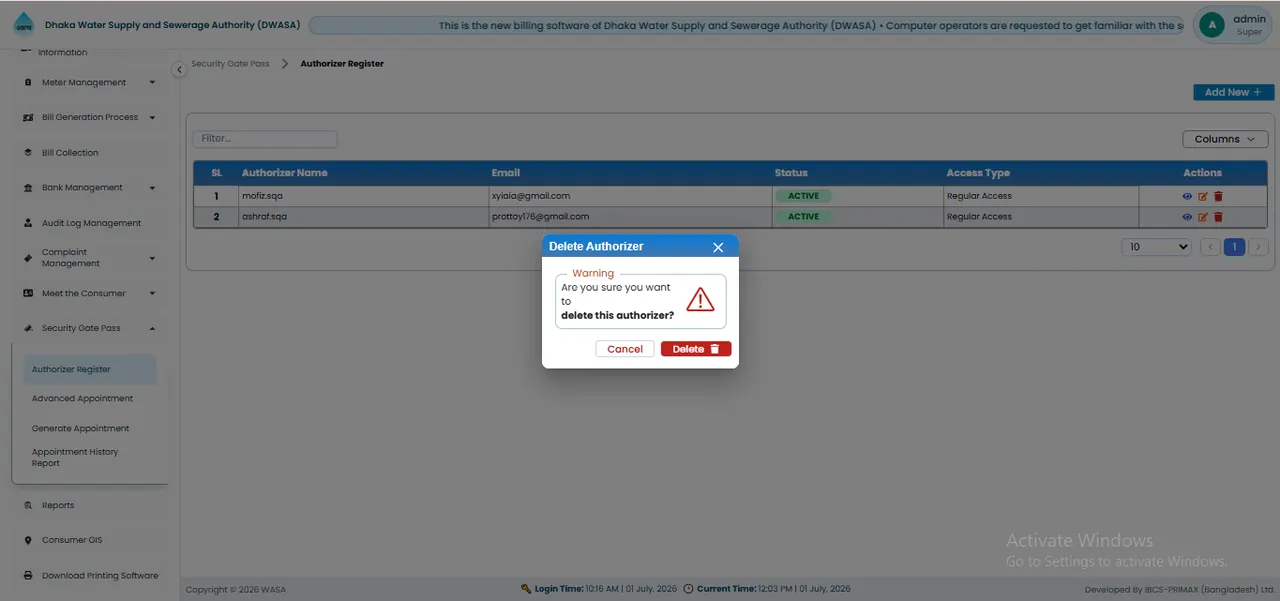The image size is (1280, 601).
Task: Edit the mofiz.sqa authorizer
Action: pos(1203,196)
